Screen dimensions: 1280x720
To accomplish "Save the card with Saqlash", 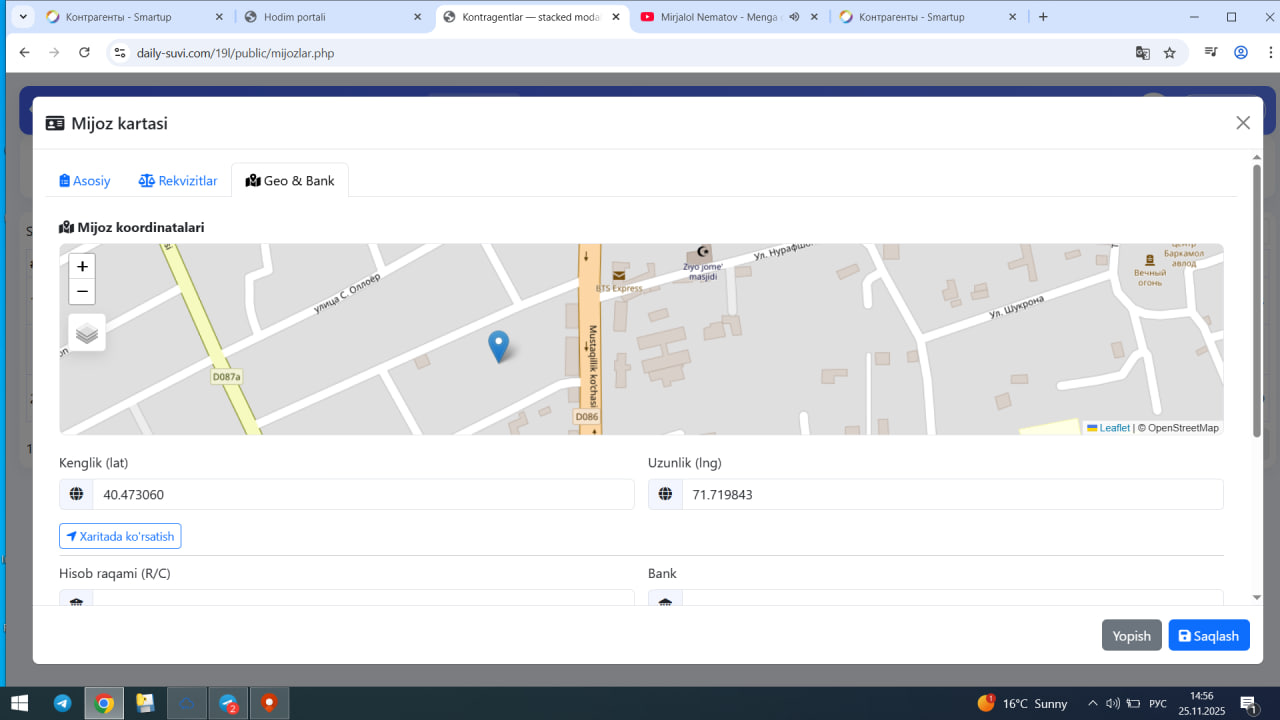I will click(x=1209, y=635).
